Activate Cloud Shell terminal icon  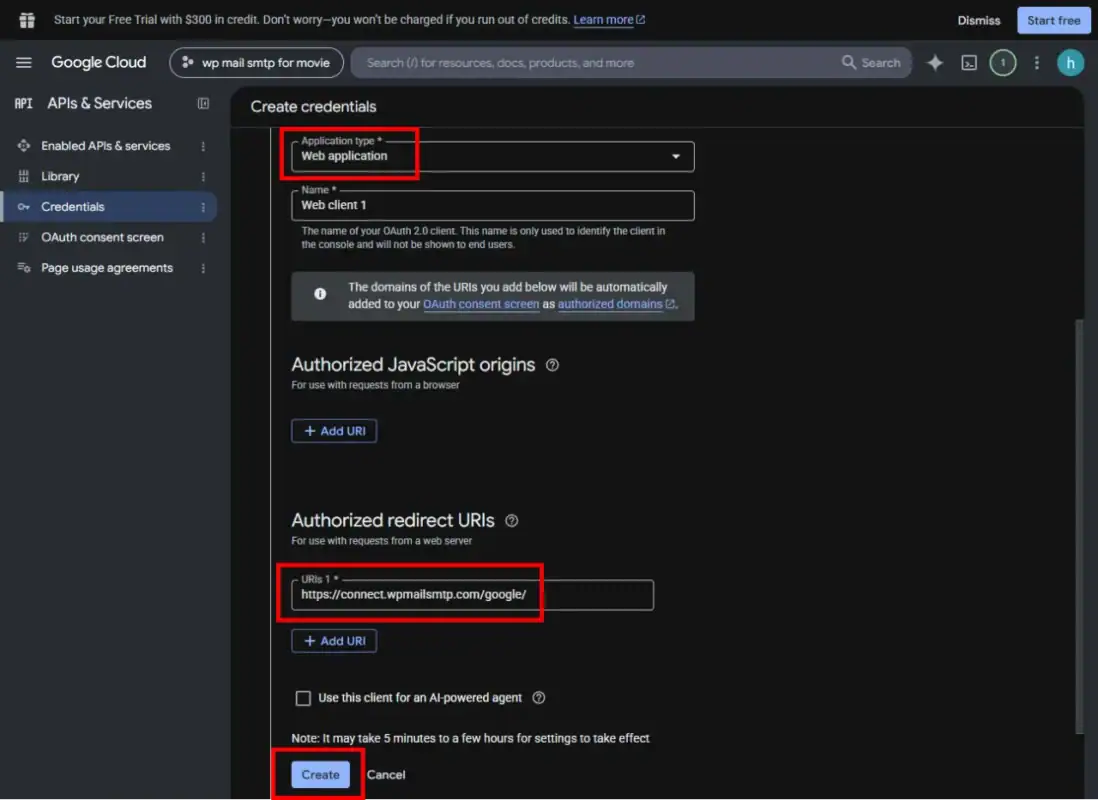(968, 63)
